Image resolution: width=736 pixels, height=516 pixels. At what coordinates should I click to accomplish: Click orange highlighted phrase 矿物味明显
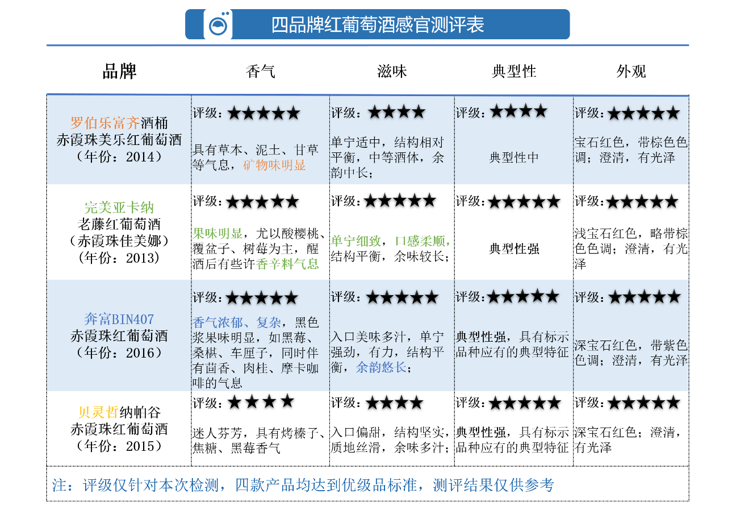click(x=274, y=165)
